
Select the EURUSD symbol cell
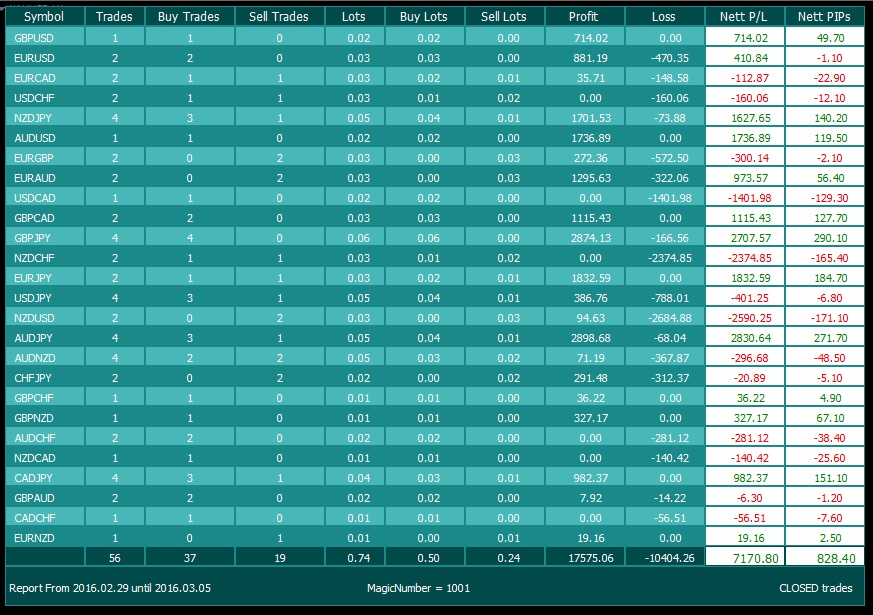[x=45, y=58]
